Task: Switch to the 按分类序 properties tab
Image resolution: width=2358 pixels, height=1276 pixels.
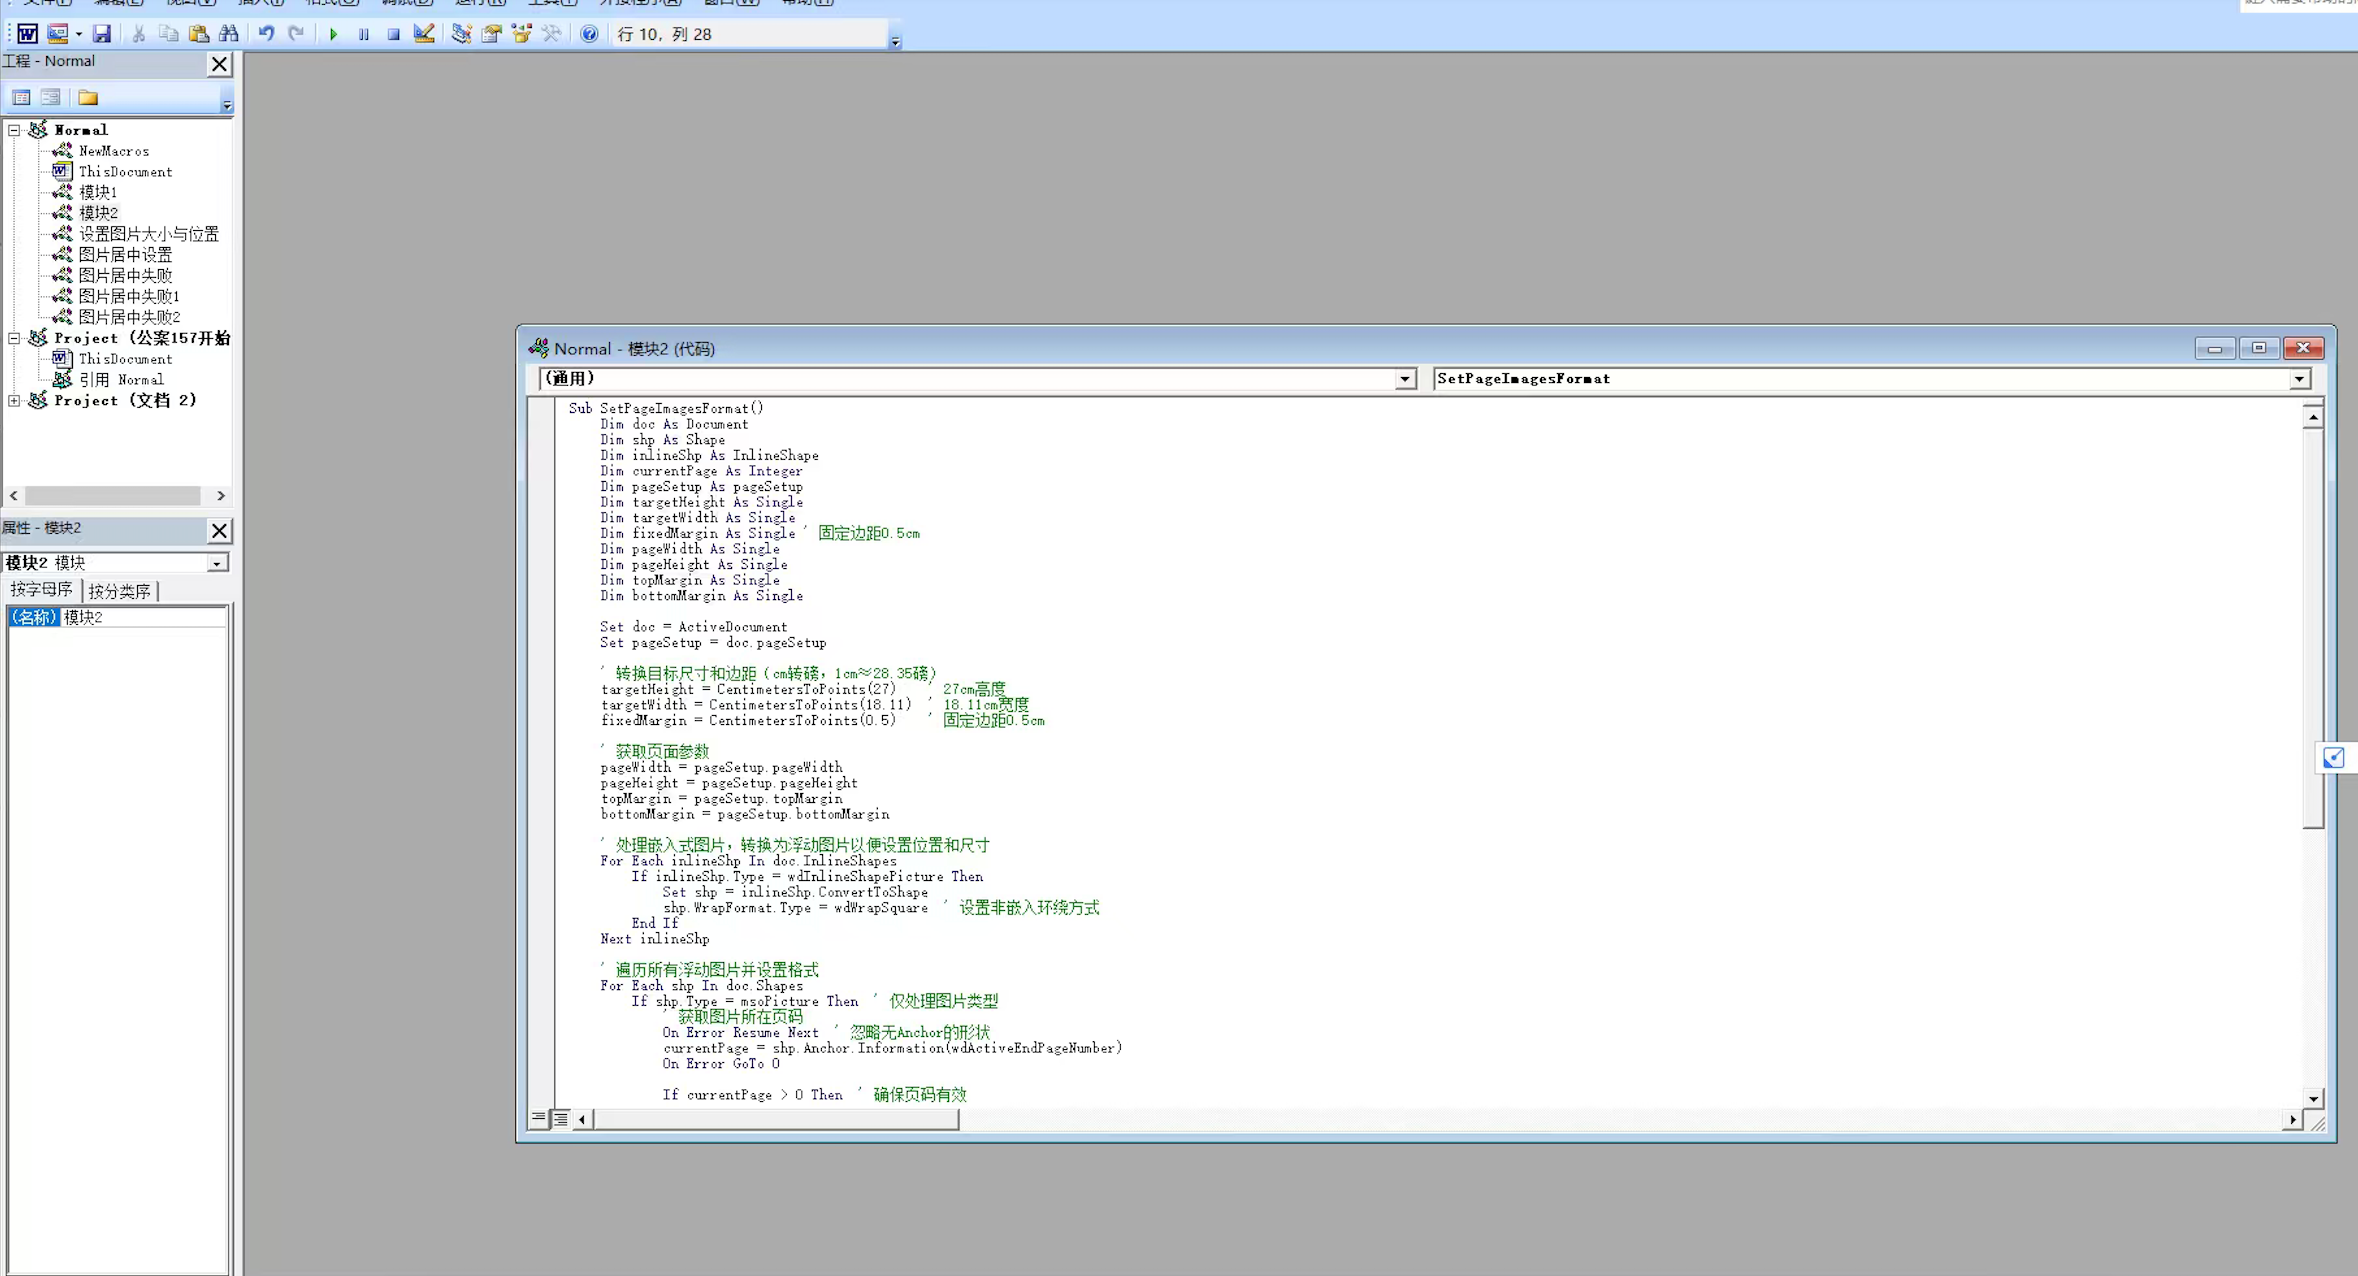Action: (119, 591)
